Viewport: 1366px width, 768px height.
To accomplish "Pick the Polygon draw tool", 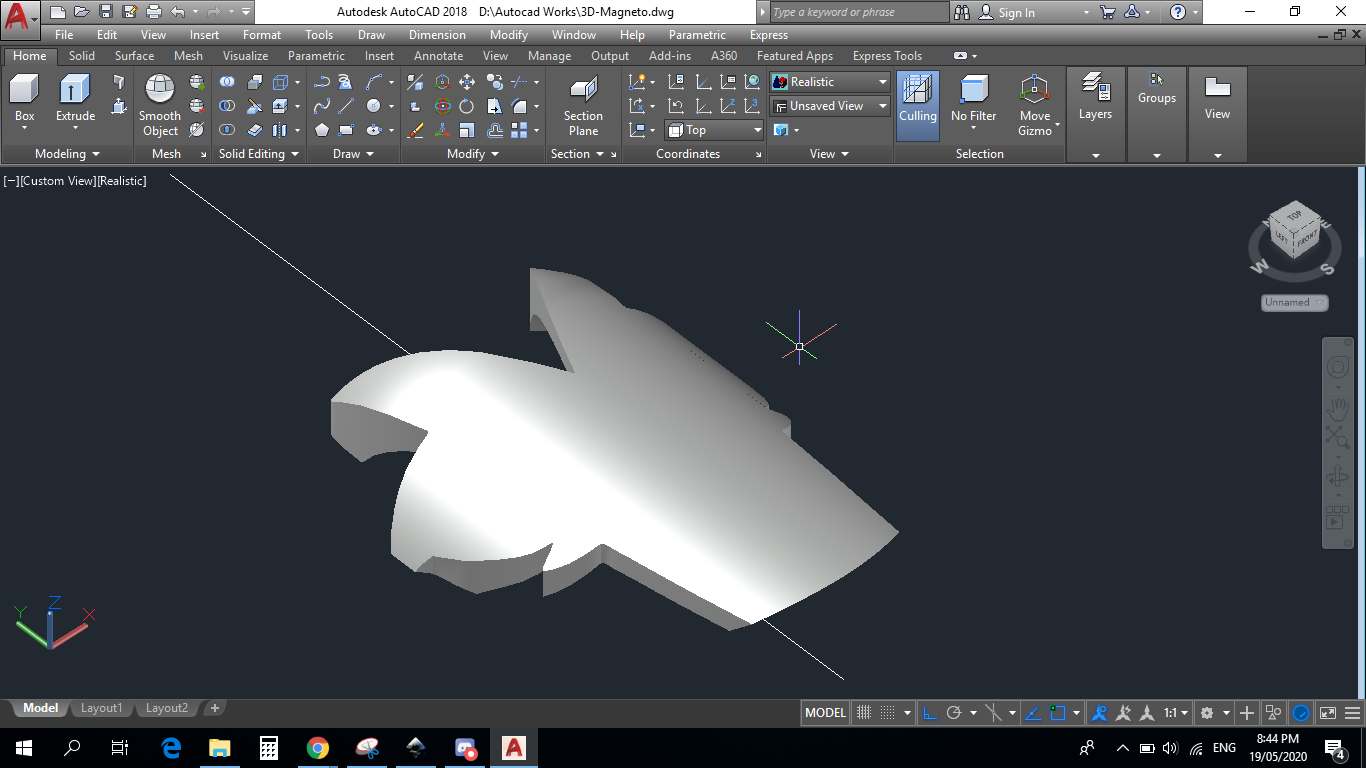I will click(321, 130).
